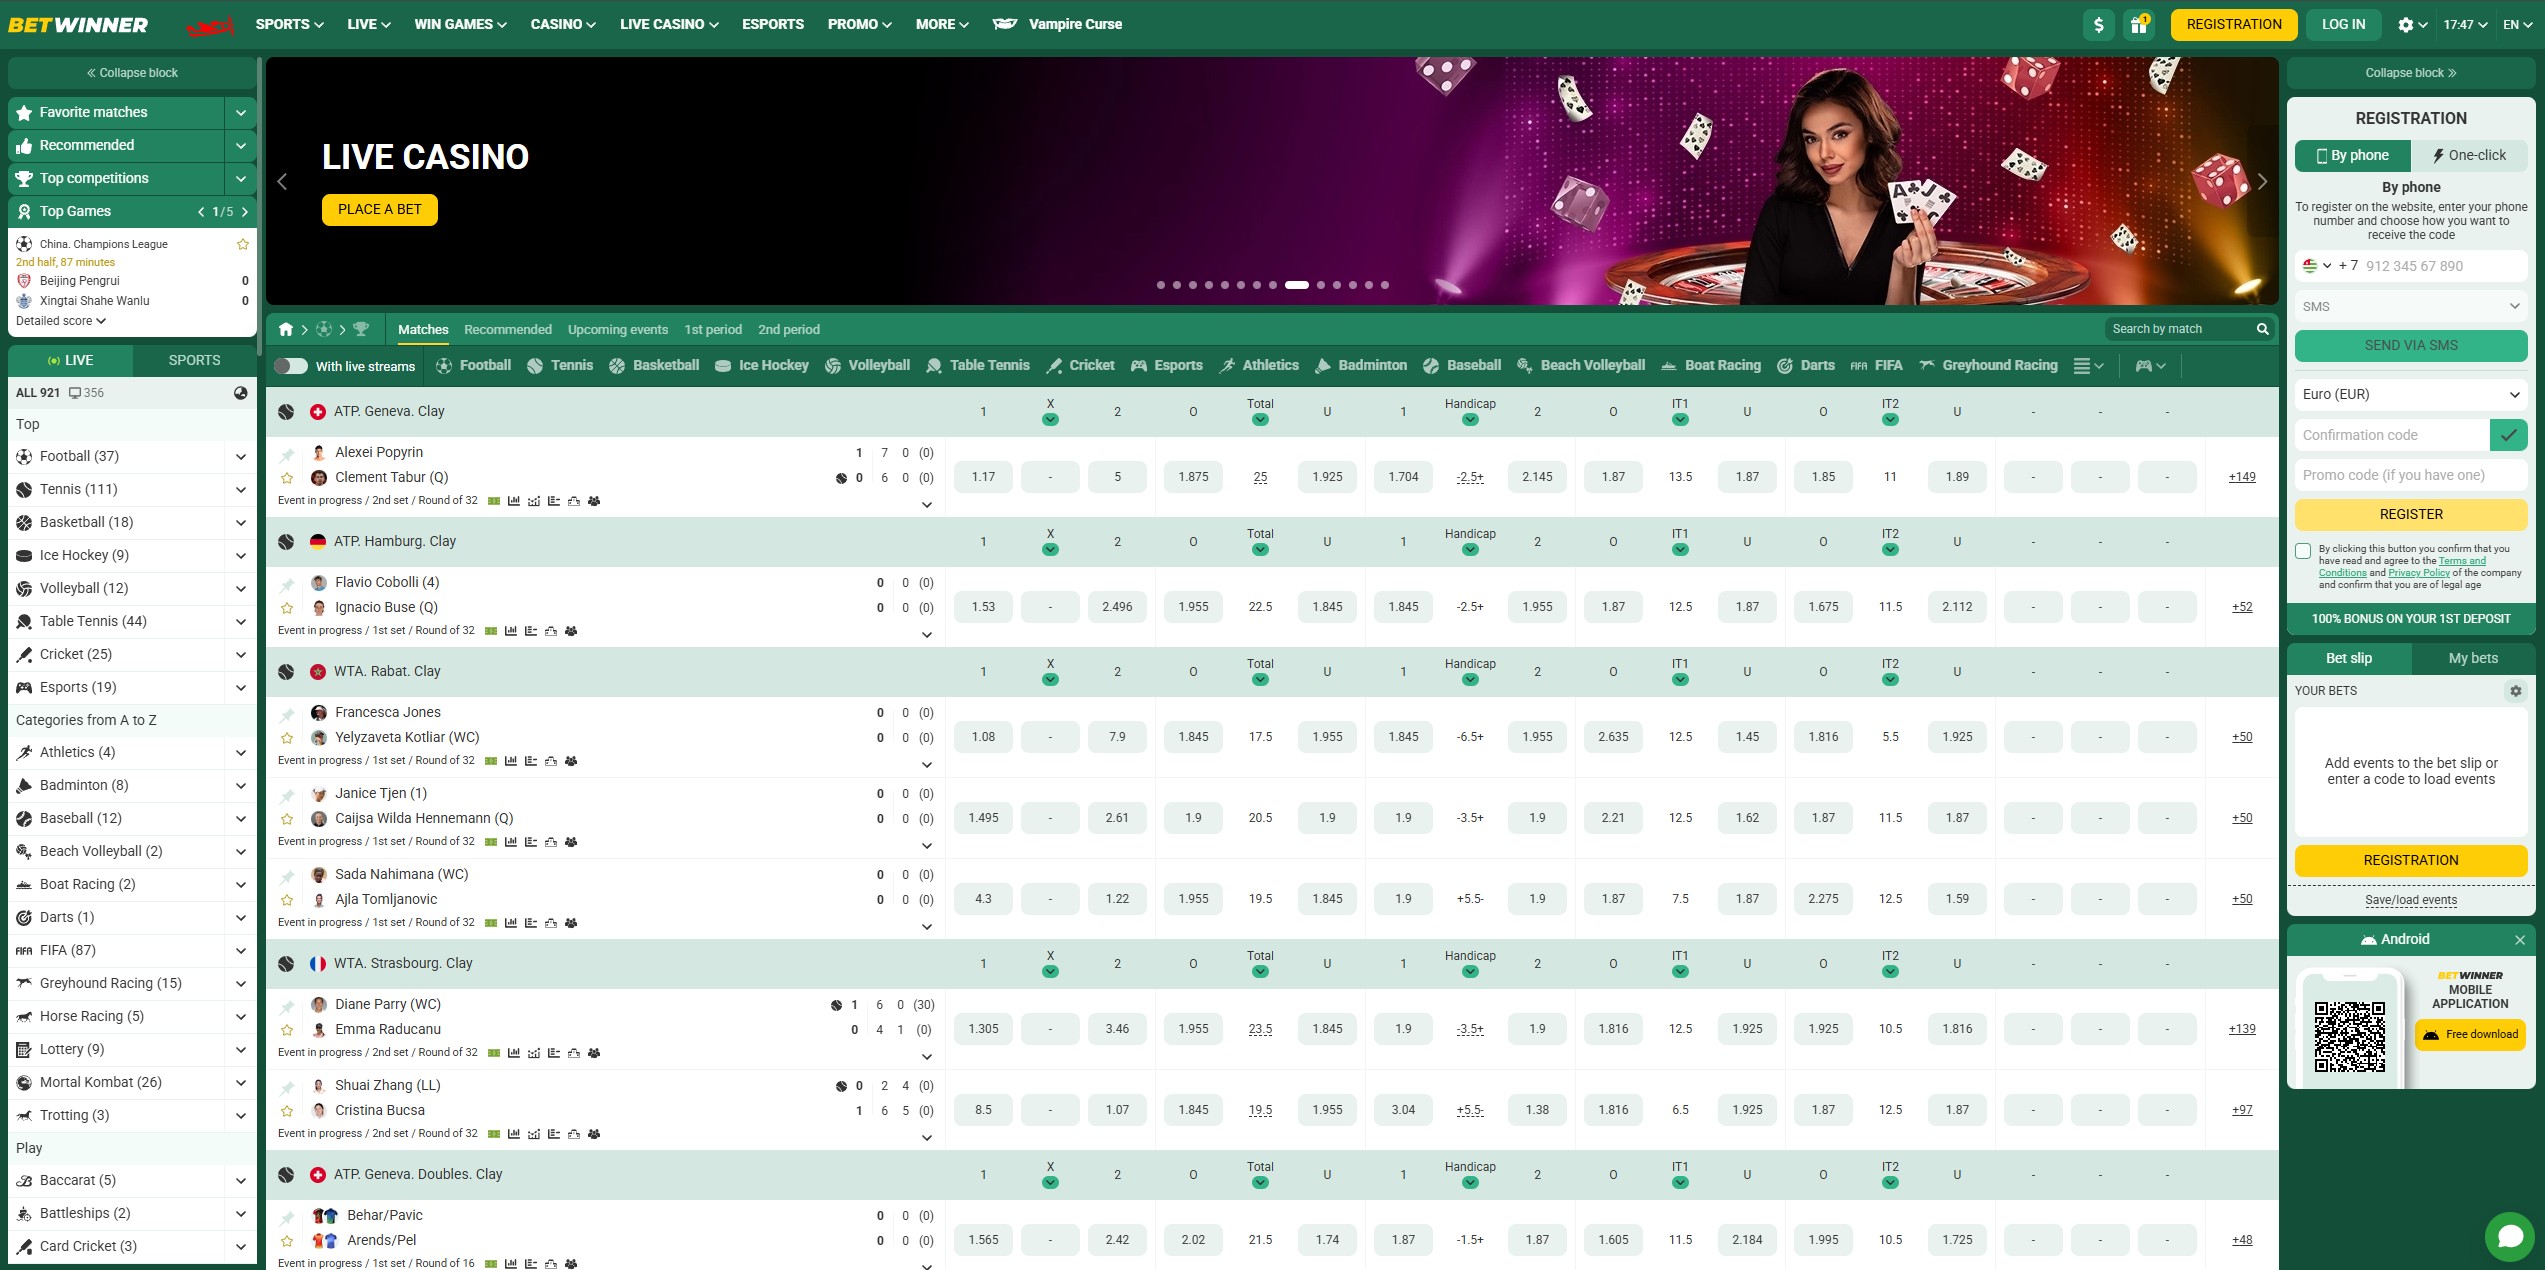Open gamepad icon menu in sports bar
The height and width of the screenshot is (1270, 2545).
click(x=2149, y=366)
